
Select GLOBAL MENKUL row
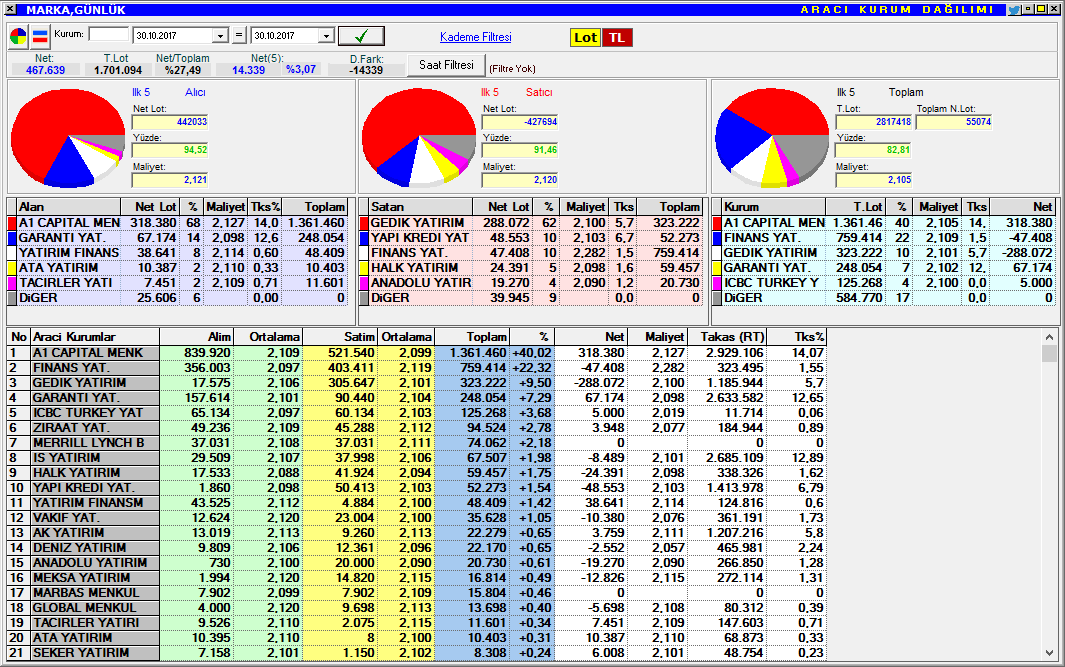click(x=416, y=607)
